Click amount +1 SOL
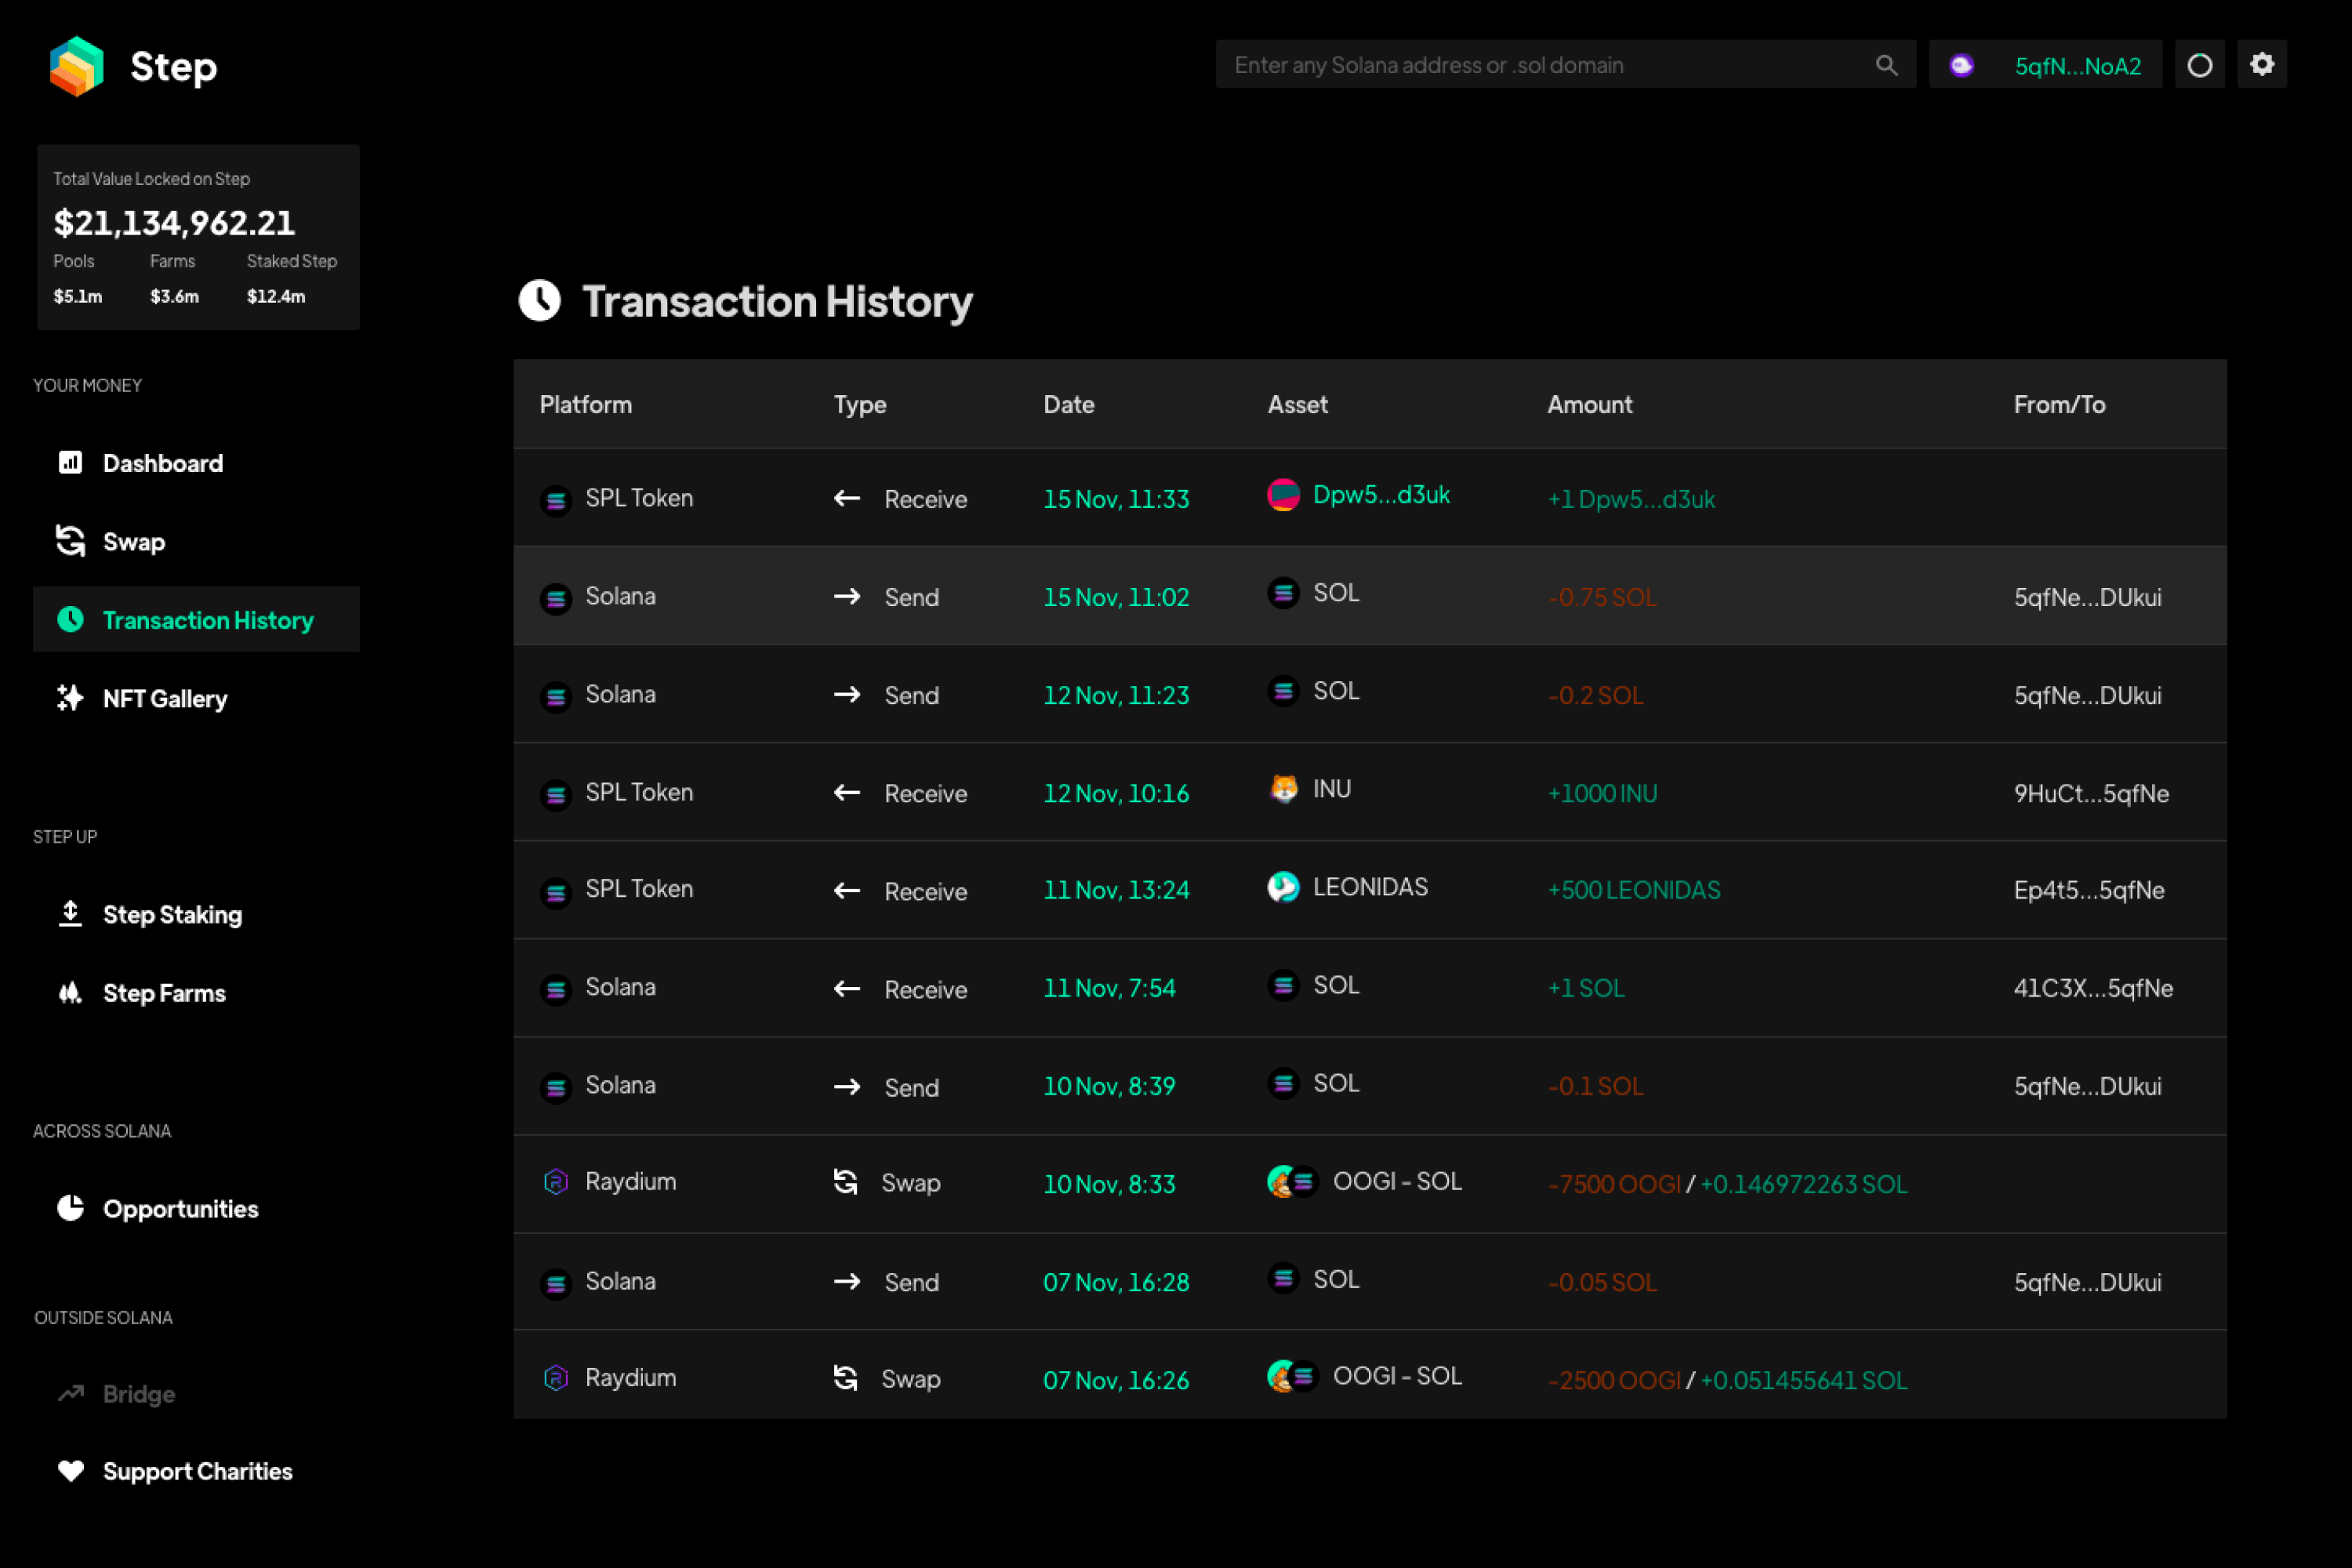Image resolution: width=2352 pixels, height=1568 pixels. tap(1586, 988)
